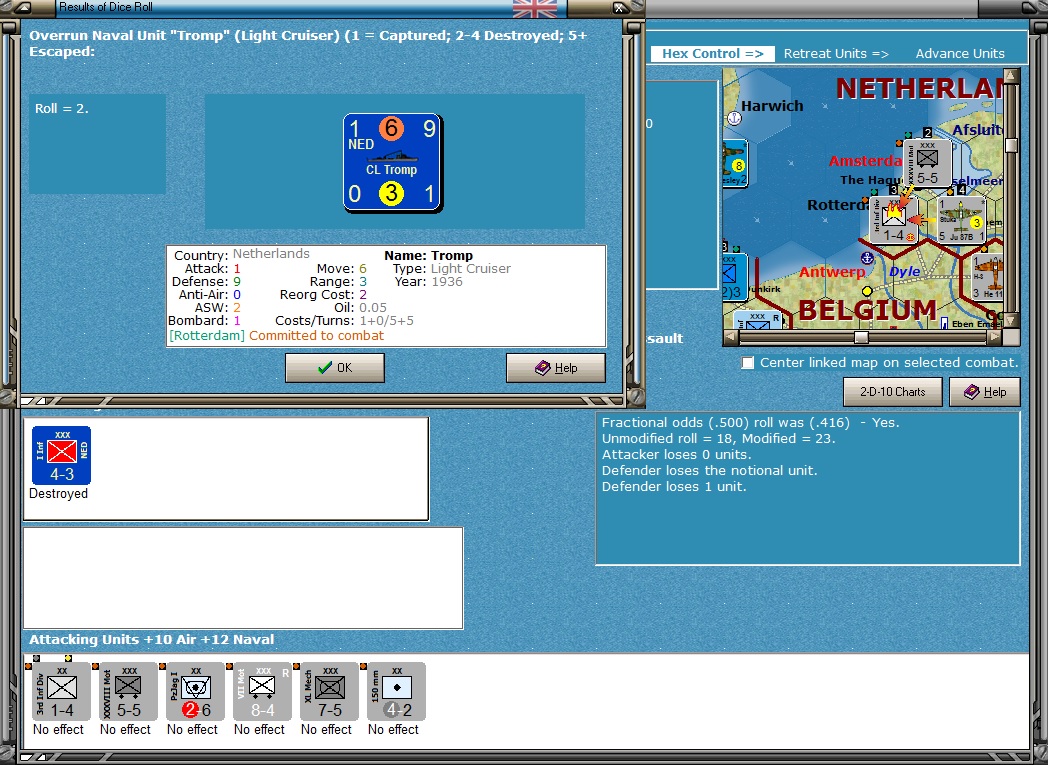Image resolution: width=1048 pixels, height=765 pixels.
Task: Click the '[Rotterdam] Committed to combat' status line
Action: (x=277, y=336)
